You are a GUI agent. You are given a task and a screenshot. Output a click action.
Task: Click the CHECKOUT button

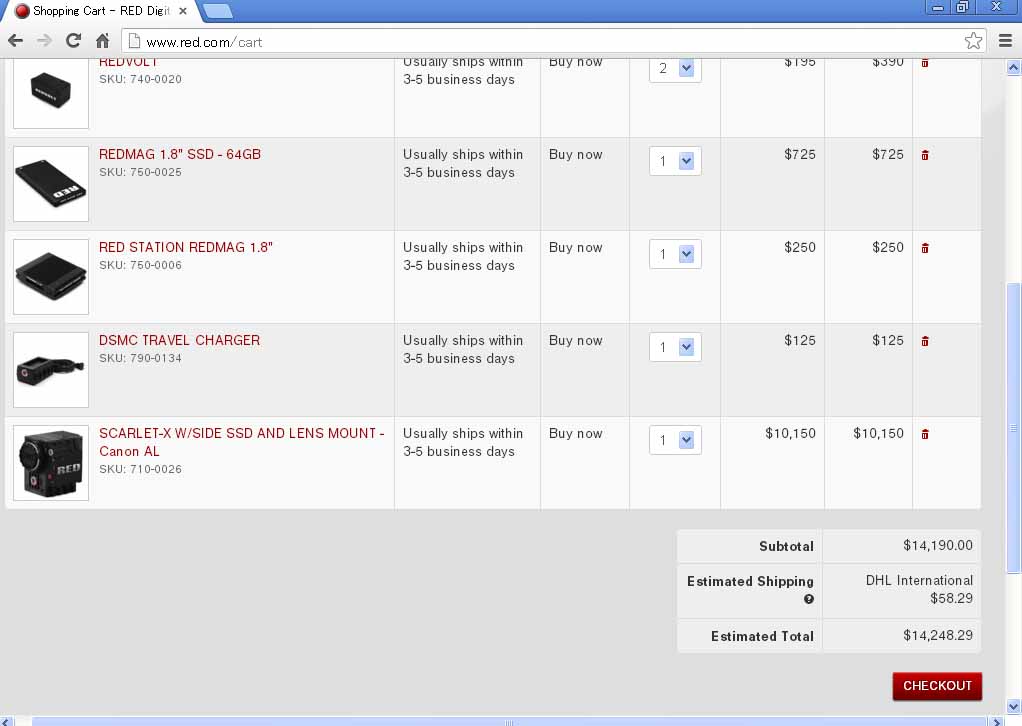(x=937, y=686)
